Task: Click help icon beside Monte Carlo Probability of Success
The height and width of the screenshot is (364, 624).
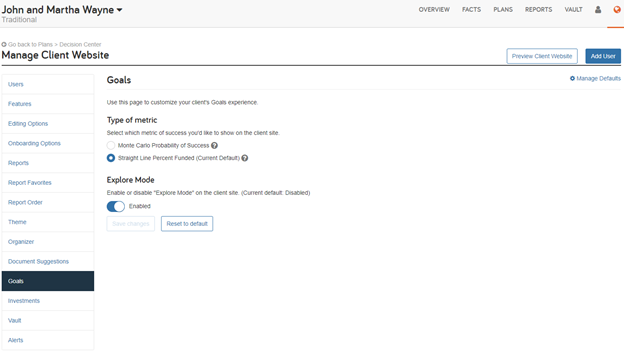Action: [214, 146]
